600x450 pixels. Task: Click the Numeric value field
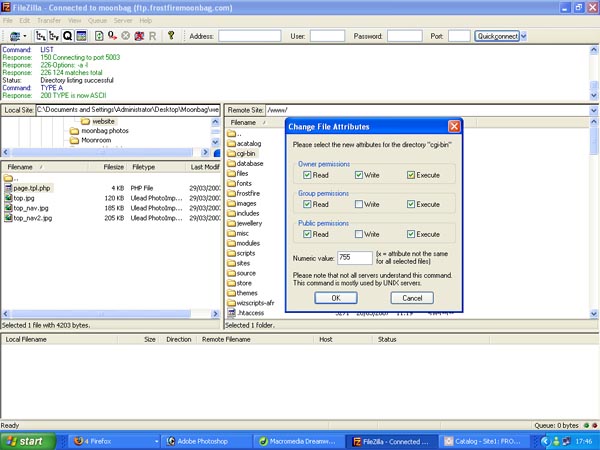tap(354, 258)
